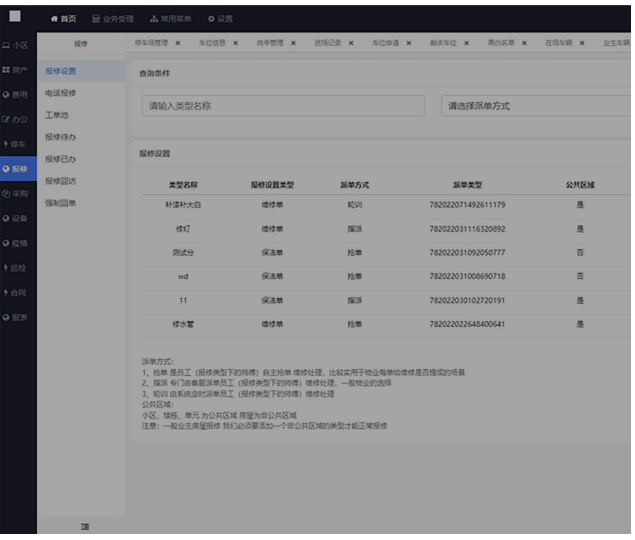Switch to the 黑白名单 tab

point(501,43)
